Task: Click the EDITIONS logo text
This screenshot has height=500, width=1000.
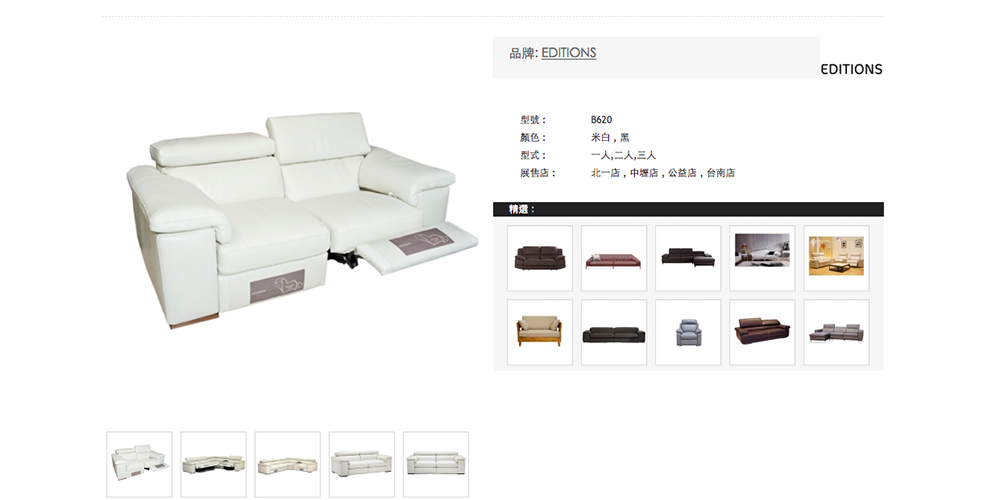Action: [x=851, y=70]
